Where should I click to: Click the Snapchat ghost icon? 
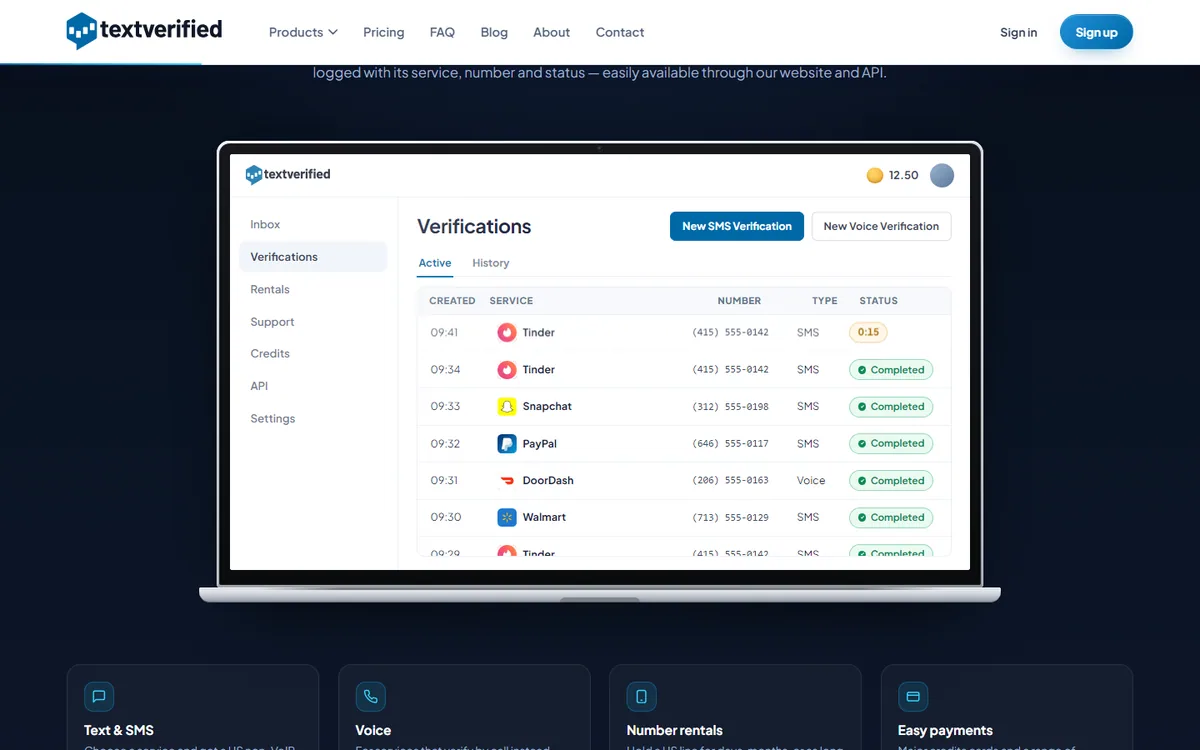point(507,406)
